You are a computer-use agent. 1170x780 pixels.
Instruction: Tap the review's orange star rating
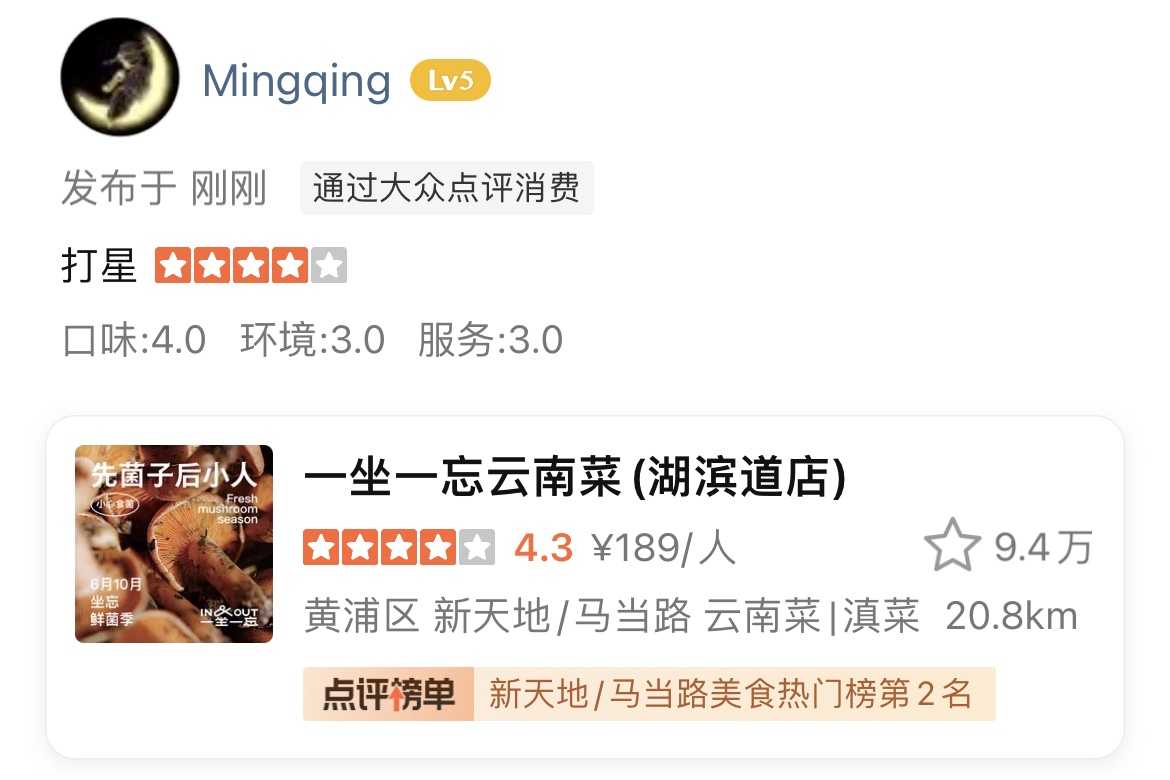pos(251,265)
